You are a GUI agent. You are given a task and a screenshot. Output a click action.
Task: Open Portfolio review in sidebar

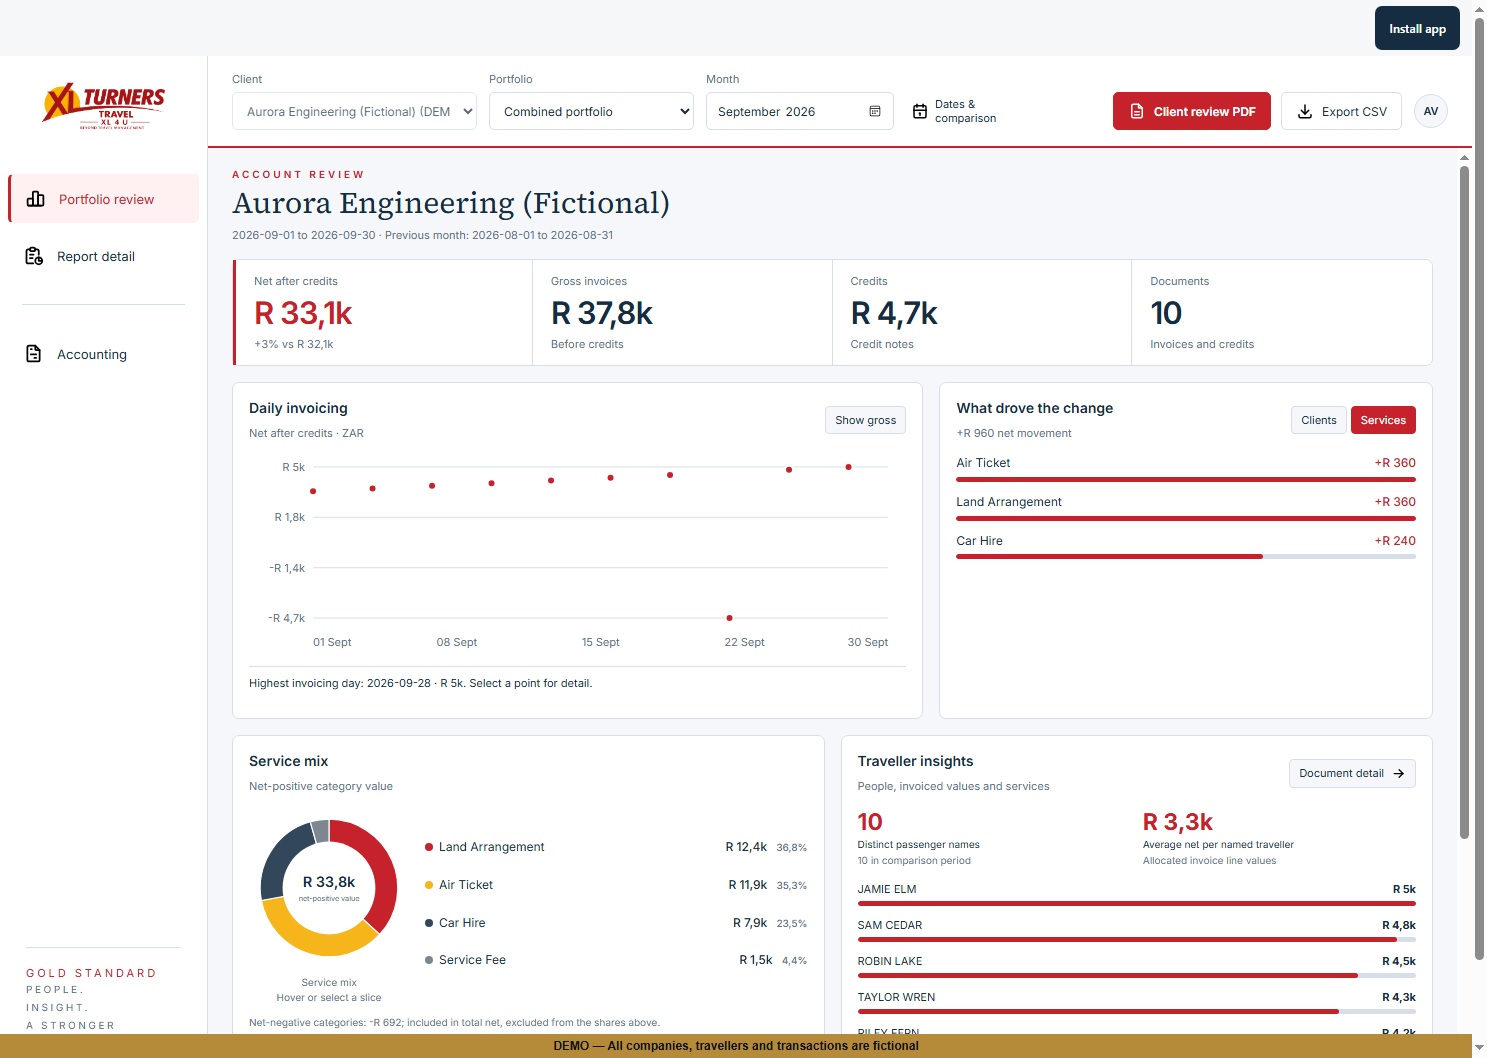tap(104, 199)
